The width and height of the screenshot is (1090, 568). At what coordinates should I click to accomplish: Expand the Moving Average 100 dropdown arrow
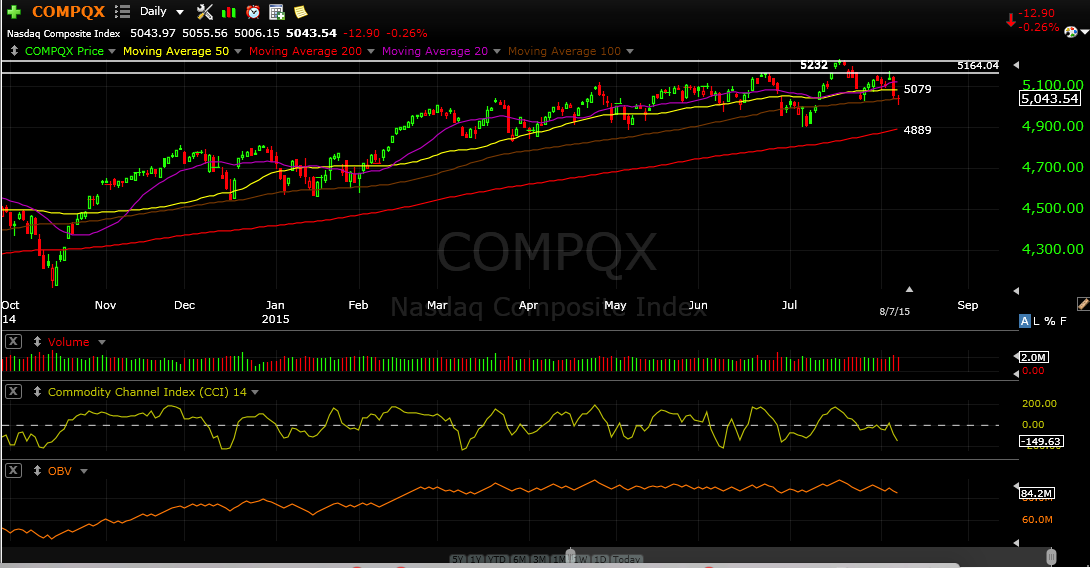(630, 51)
